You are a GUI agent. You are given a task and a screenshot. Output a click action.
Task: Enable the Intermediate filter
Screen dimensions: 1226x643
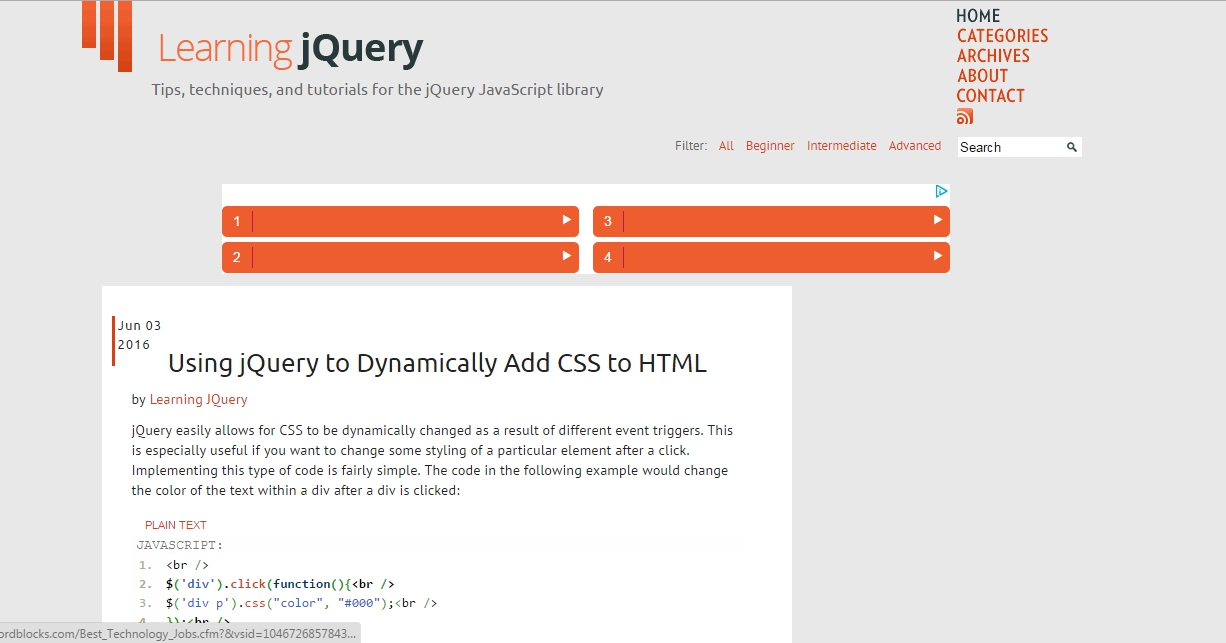click(841, 145)
